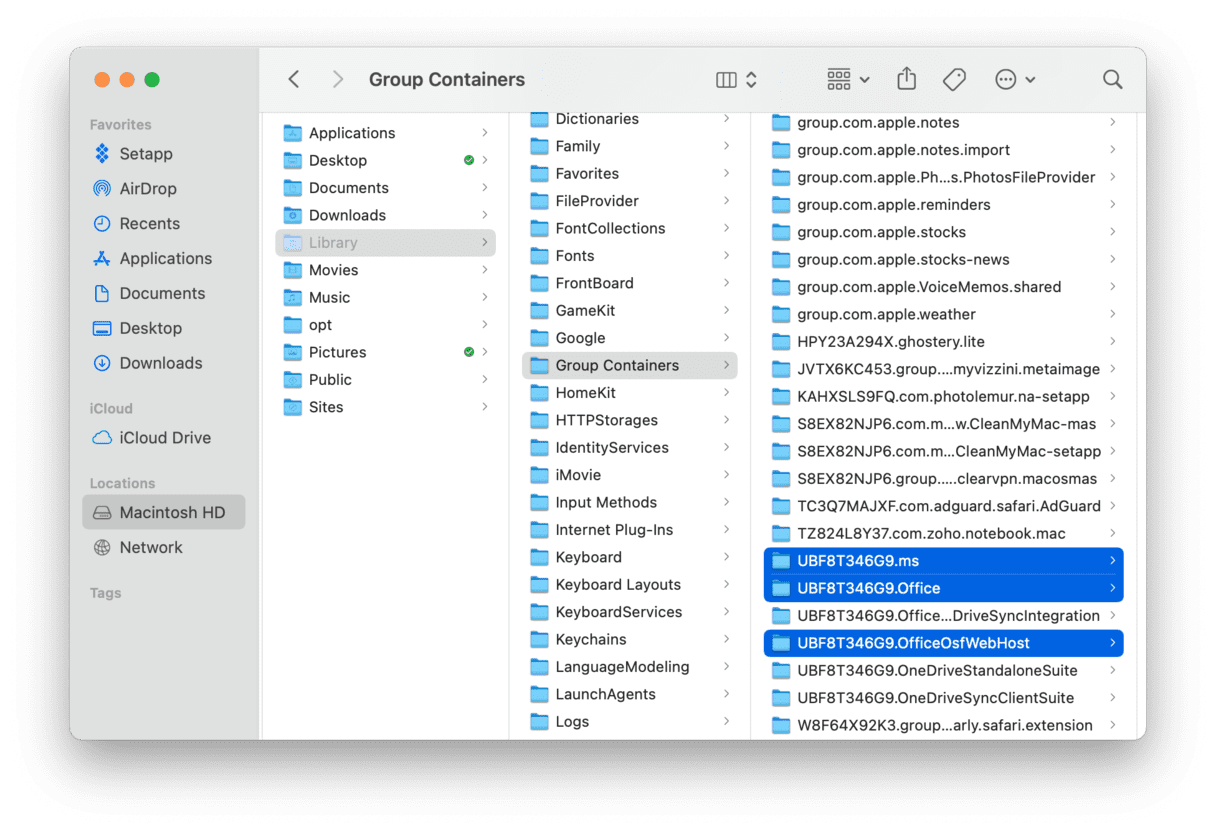Image resolution: width=1216 pixels, height=832 pixels.
Task: Click the Forward navigation arrow
Action: (337, 79)
